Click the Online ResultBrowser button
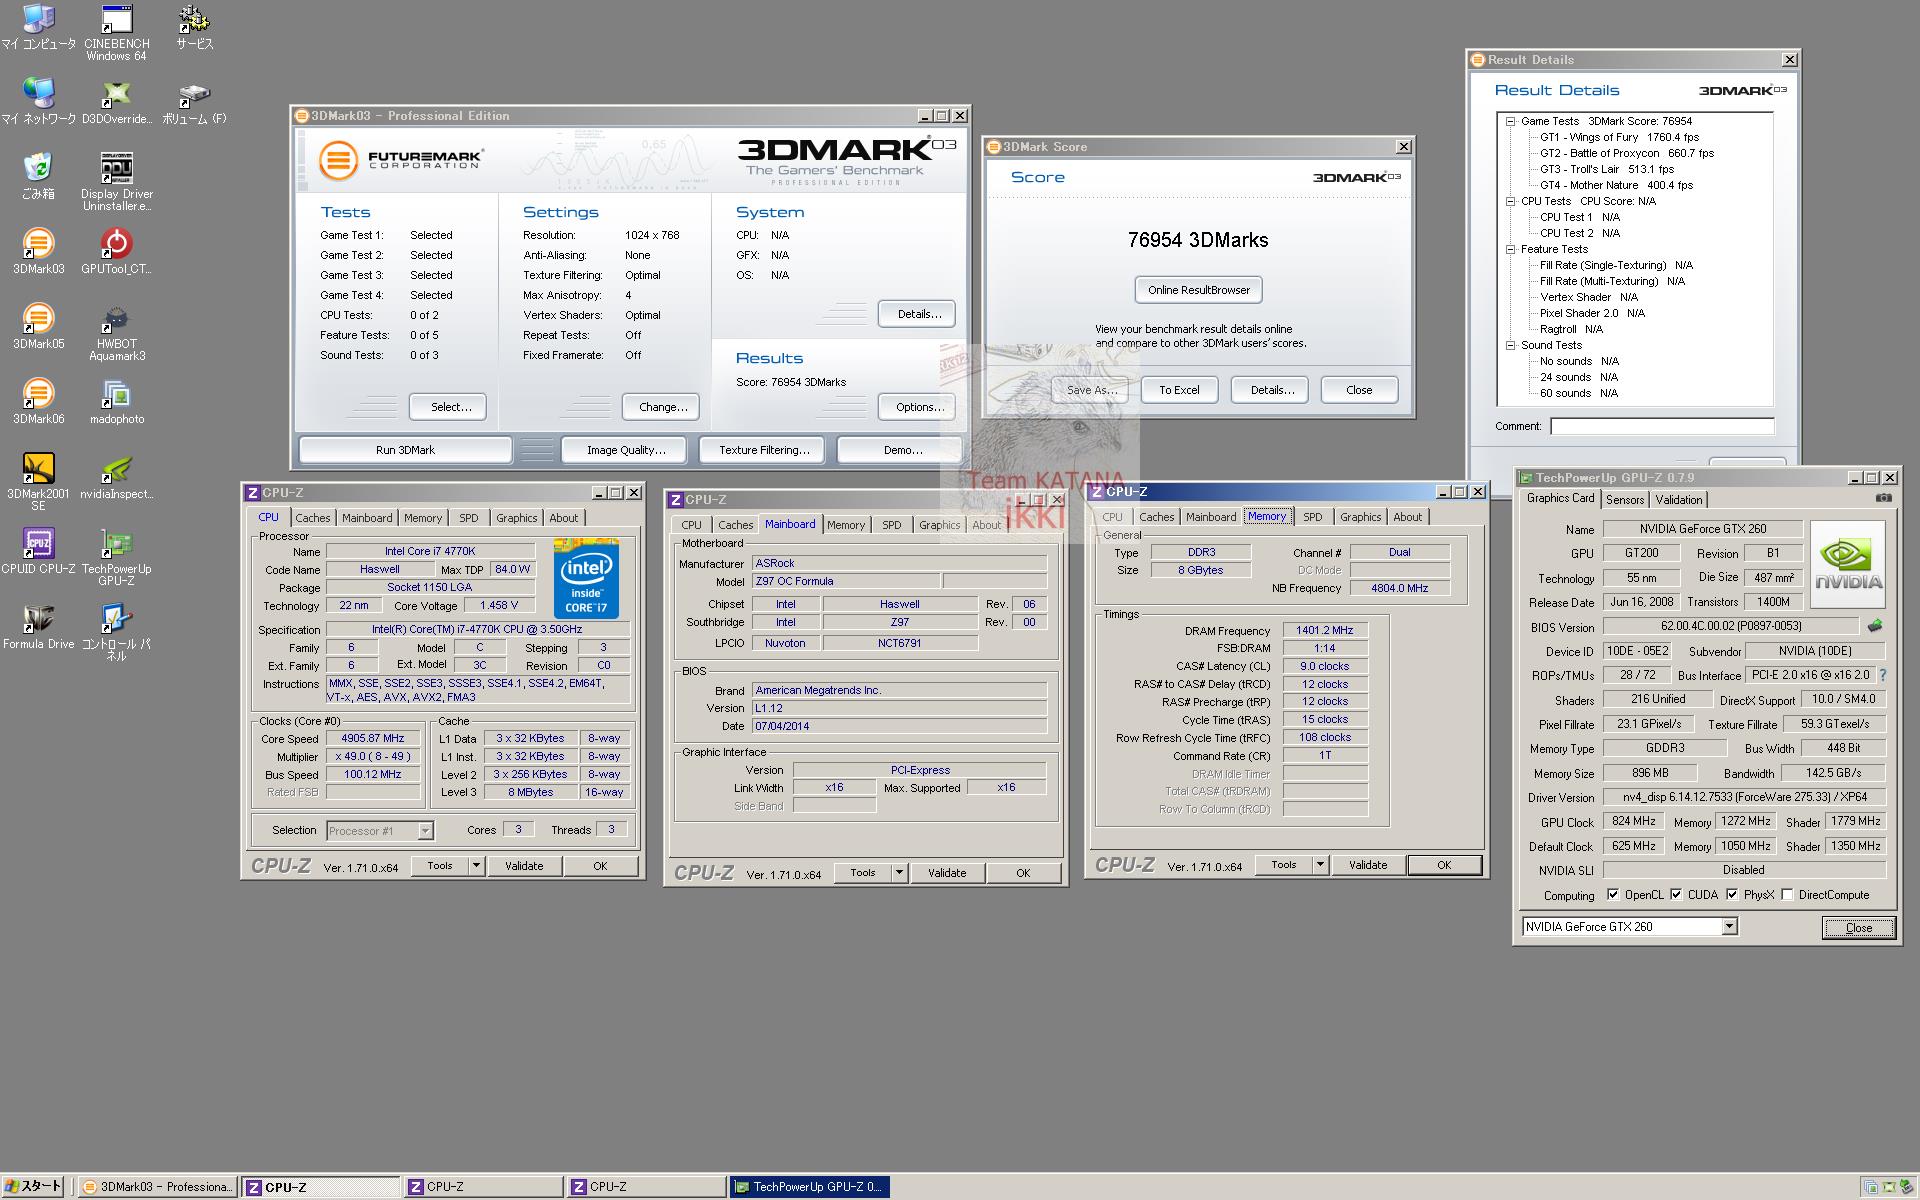This screenshot has height=1200, width=1920. [1198, 290]
